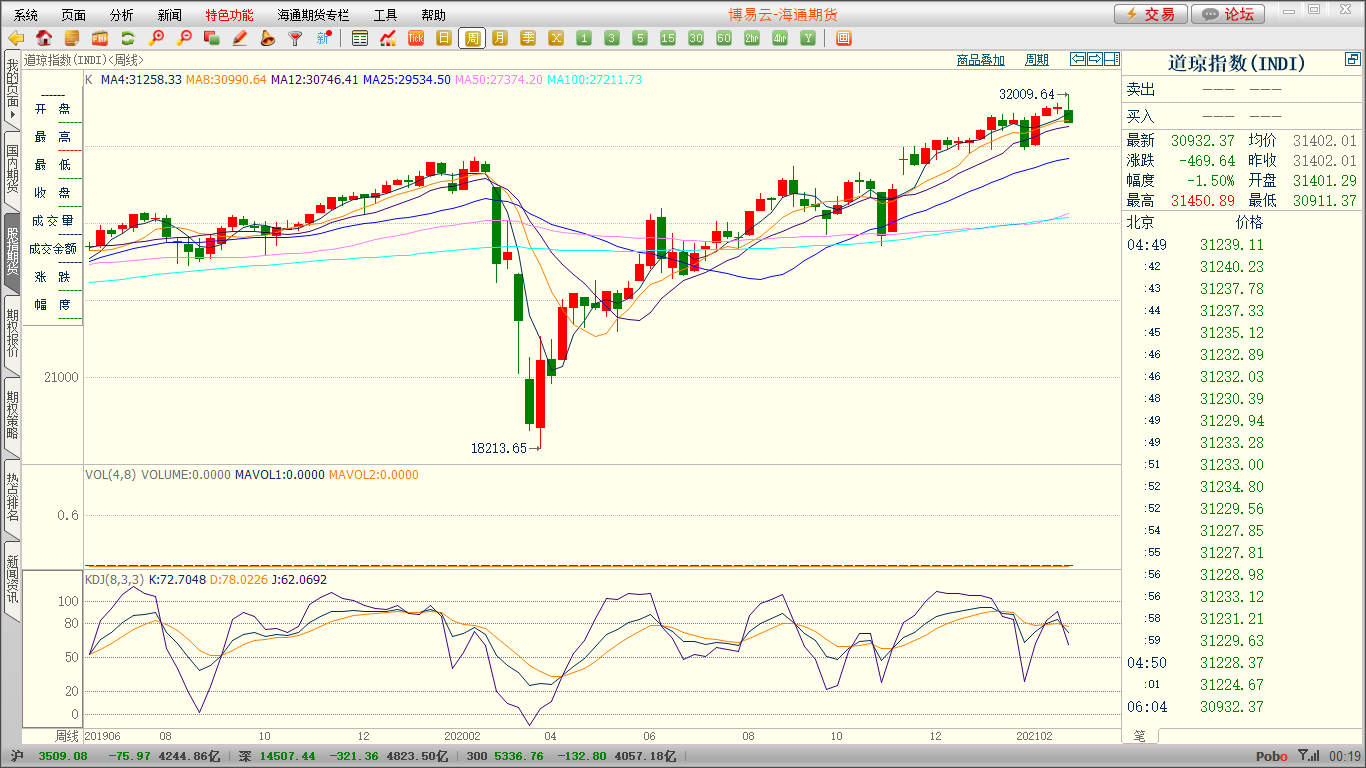1366x768 pixels.
Task: Select the 2hr period icon
Action: (x=752, y=38)
